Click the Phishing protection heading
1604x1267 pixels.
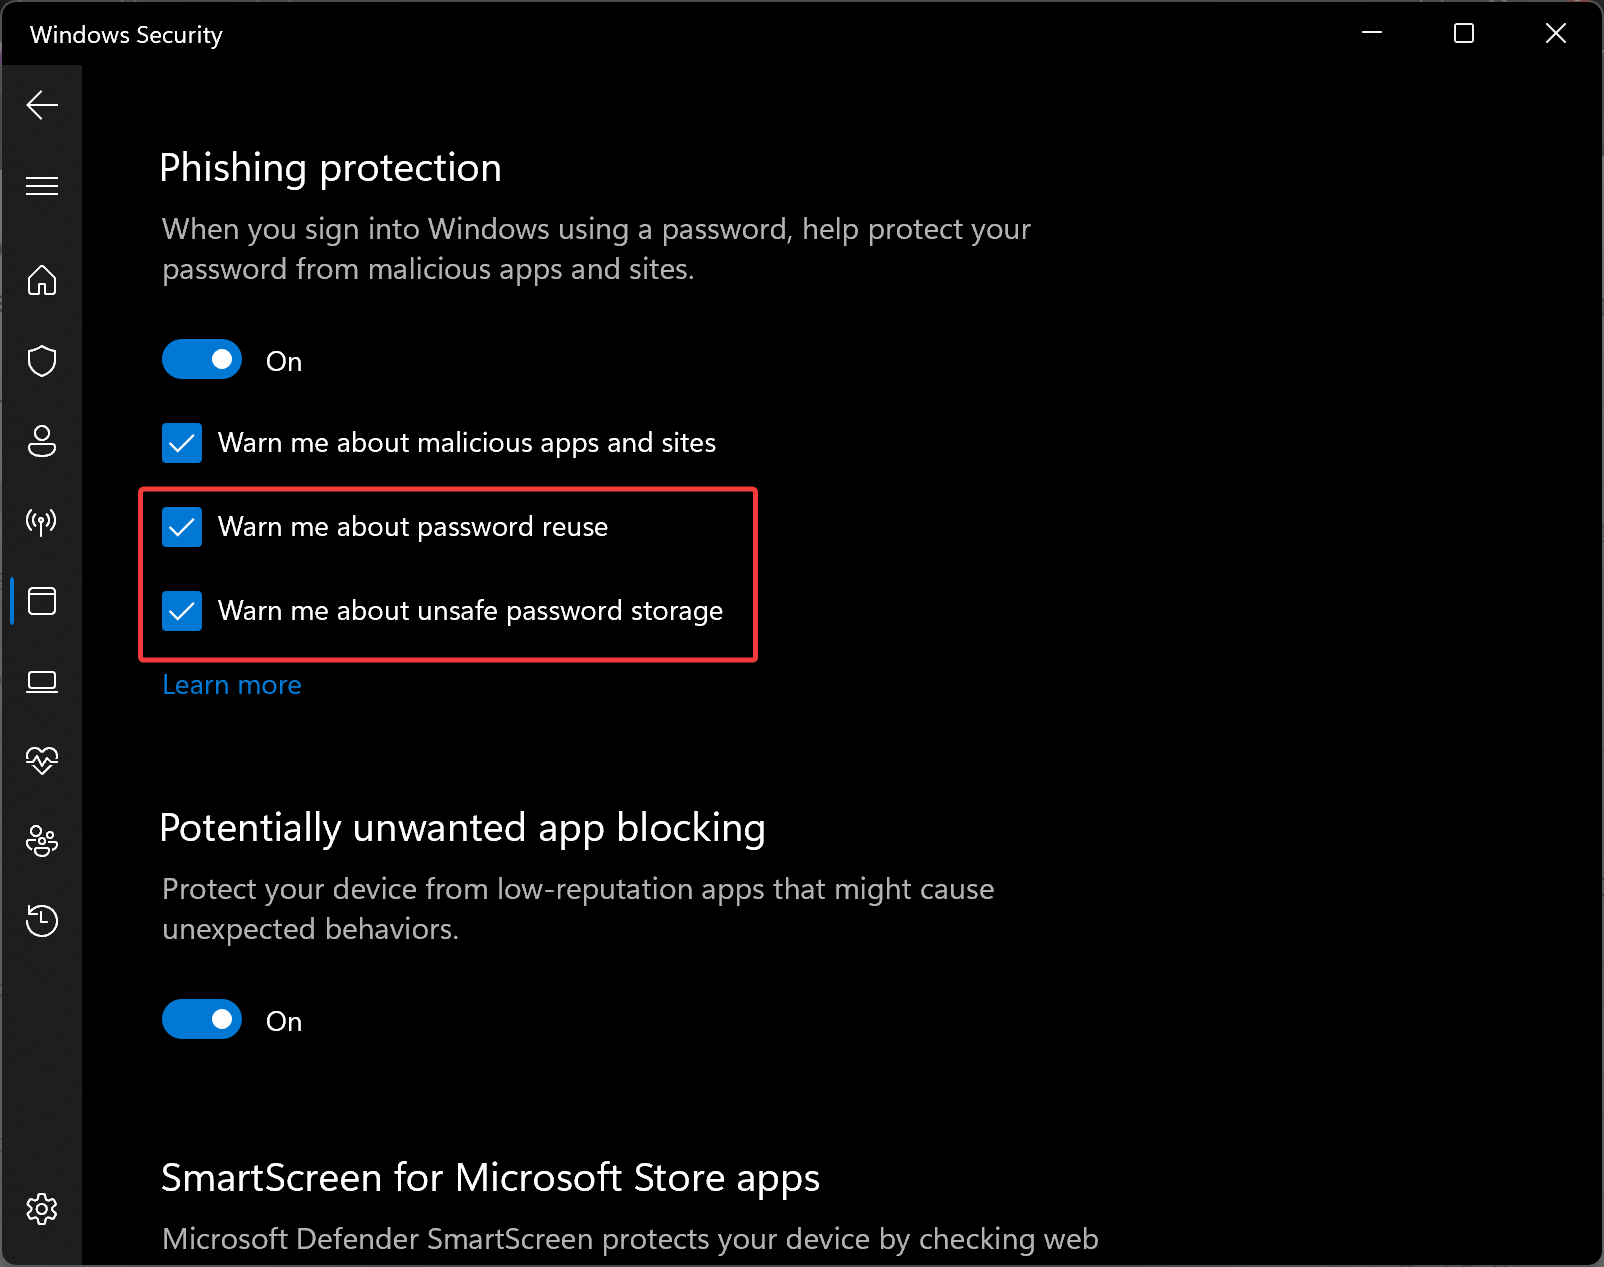click(331, 168)
